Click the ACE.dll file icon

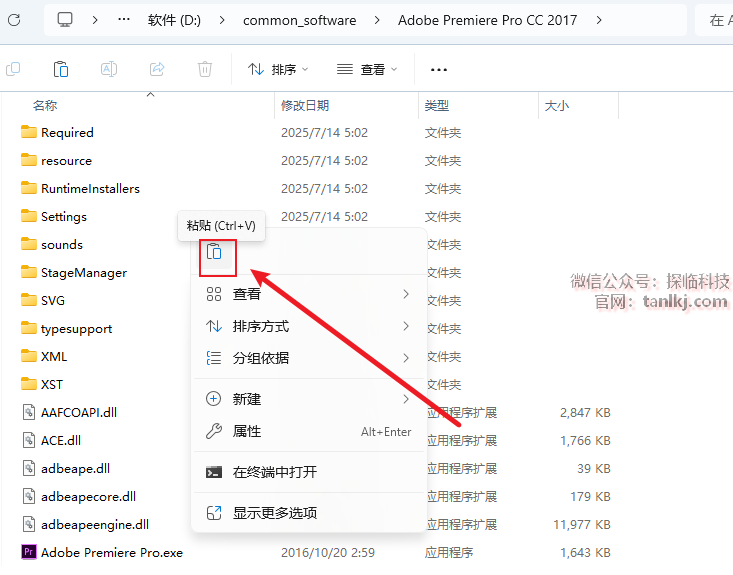[x=29, y=440]
